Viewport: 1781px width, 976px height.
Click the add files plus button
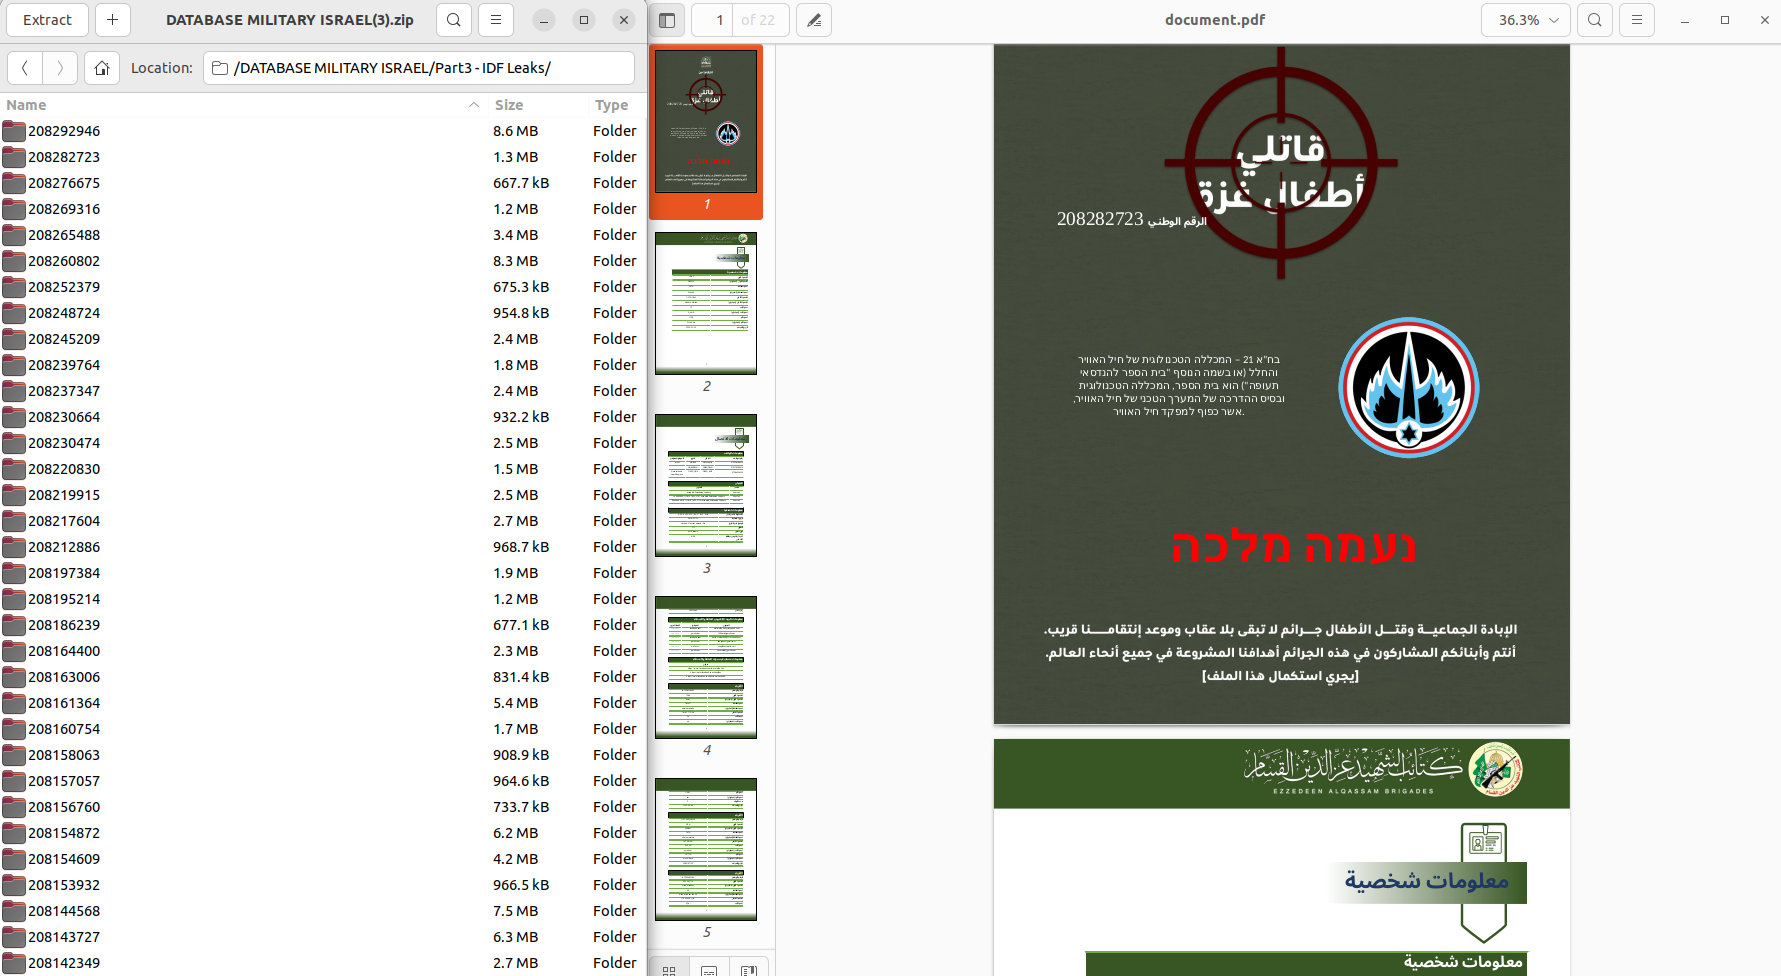pyautogui.click(x=112, y=20)
